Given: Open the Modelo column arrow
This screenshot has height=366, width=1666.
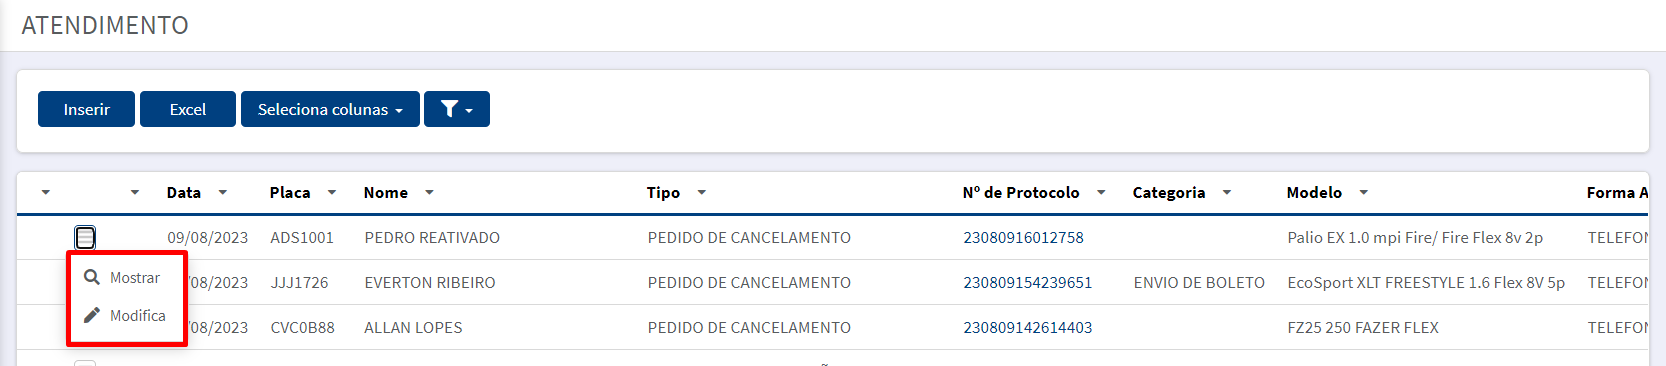Looking at the screenshot, I should pos(1364,192).
